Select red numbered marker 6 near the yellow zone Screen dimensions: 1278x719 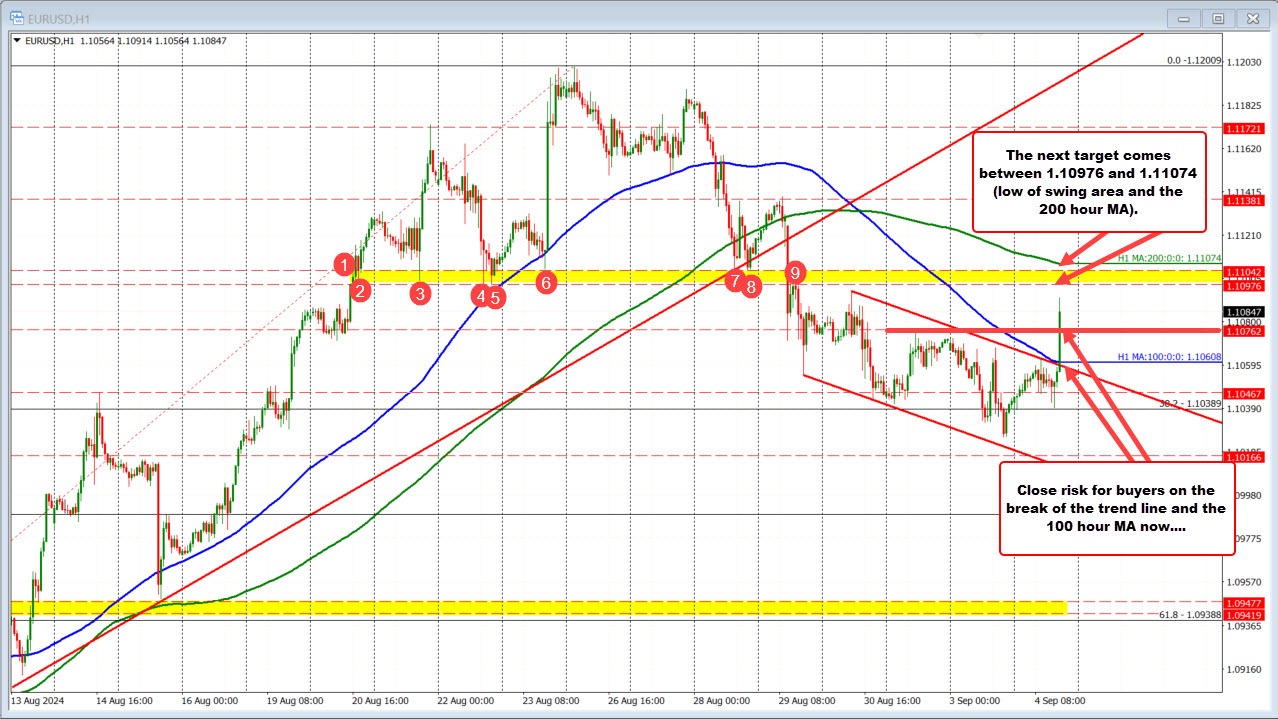[546, 282]
